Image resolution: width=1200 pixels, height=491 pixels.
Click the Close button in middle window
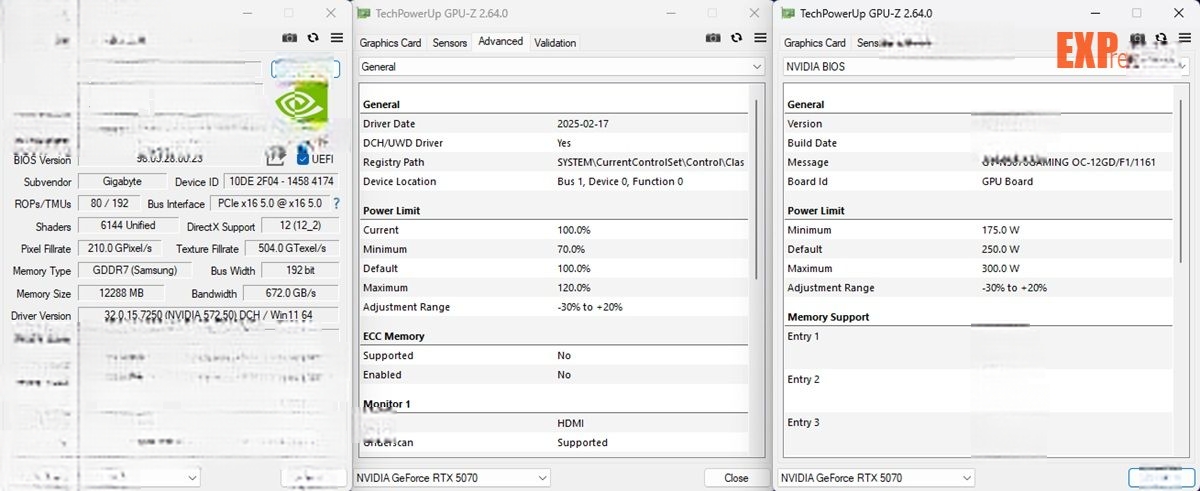[736, 478]
